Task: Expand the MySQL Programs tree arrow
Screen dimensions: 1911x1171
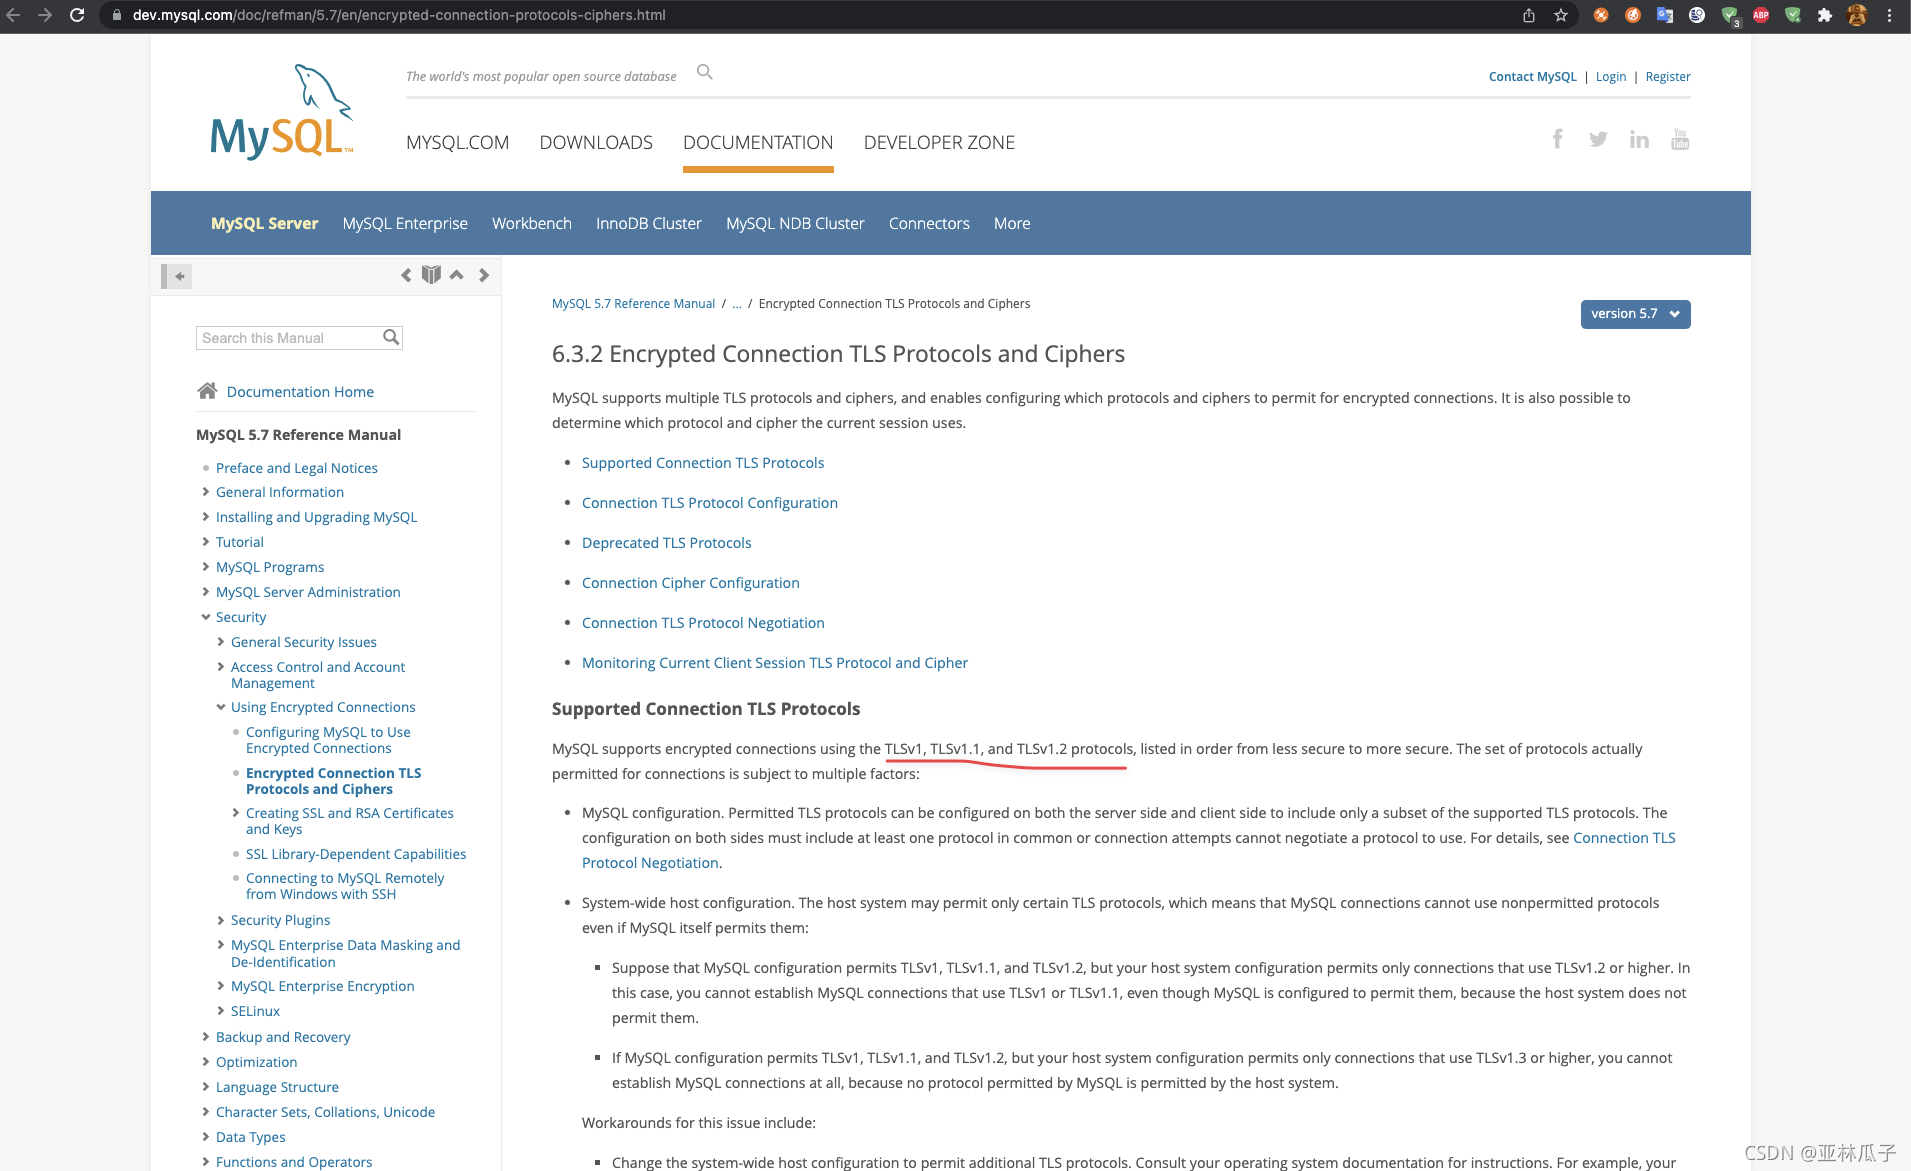Action: [205, 567]
